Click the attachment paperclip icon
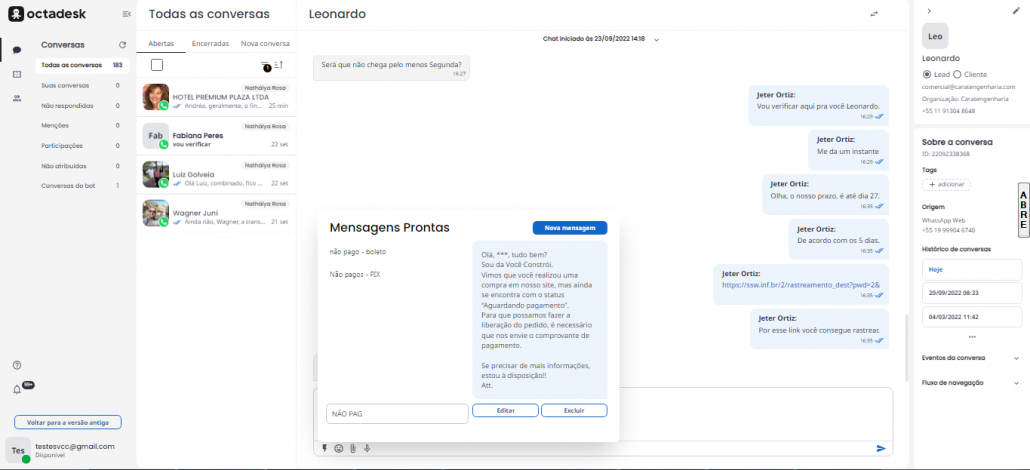The image size is (1030, 470). (352, 448)
